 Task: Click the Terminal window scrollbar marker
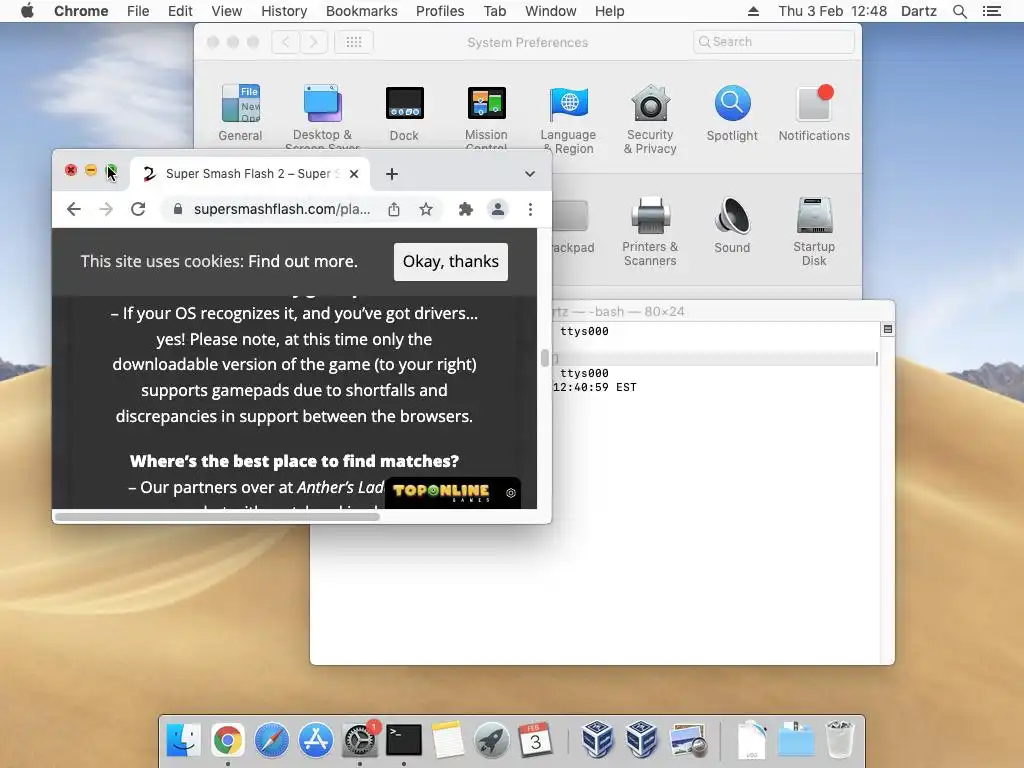[888, 329]
